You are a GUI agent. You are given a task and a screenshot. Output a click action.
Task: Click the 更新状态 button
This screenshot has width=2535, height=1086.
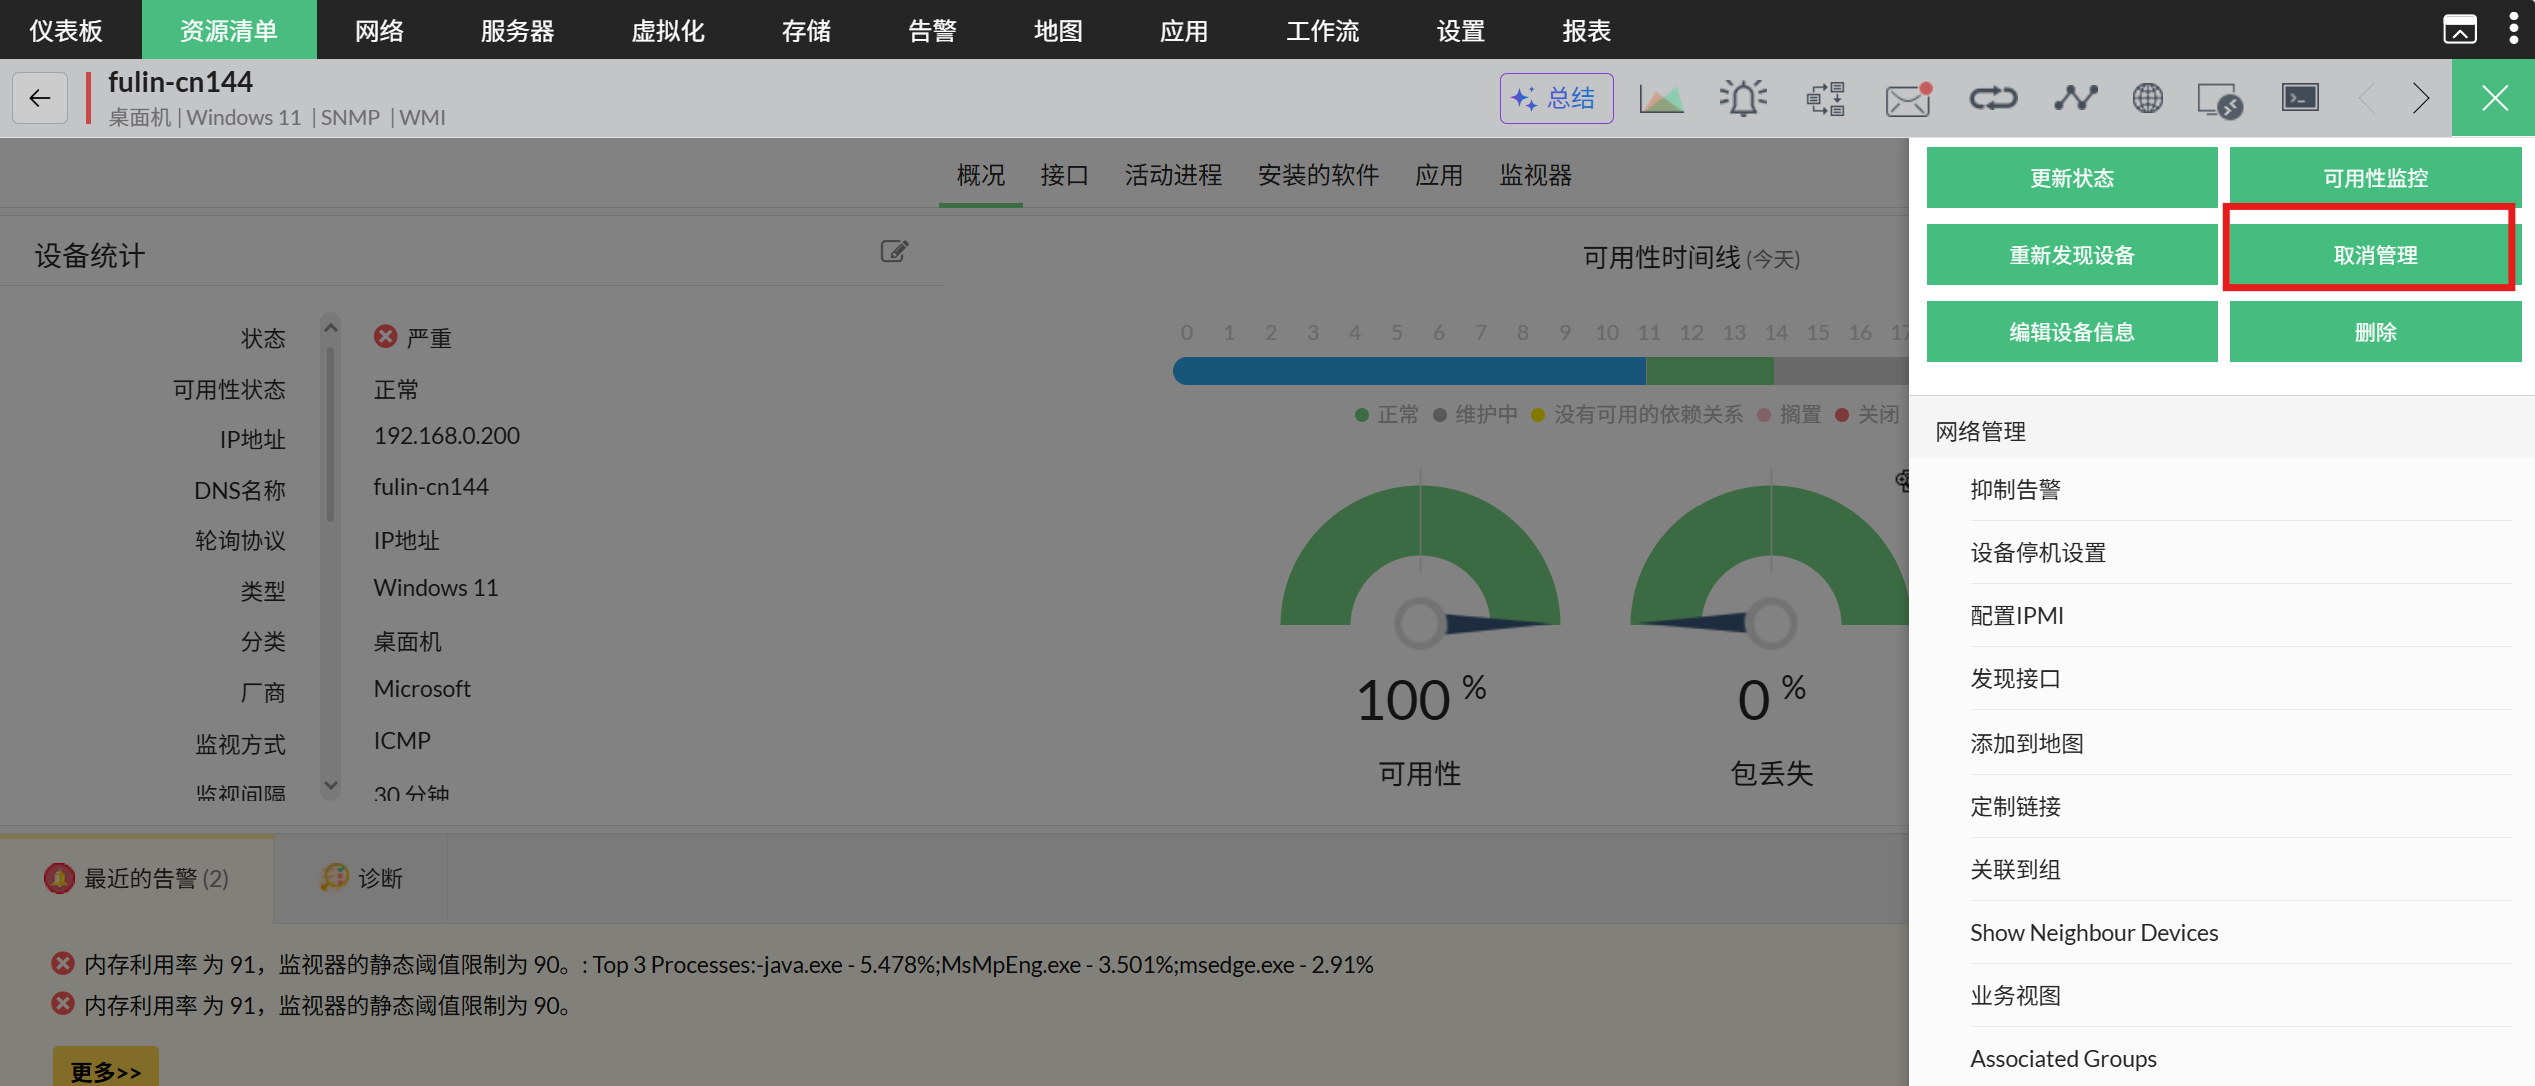point(2072,178)
